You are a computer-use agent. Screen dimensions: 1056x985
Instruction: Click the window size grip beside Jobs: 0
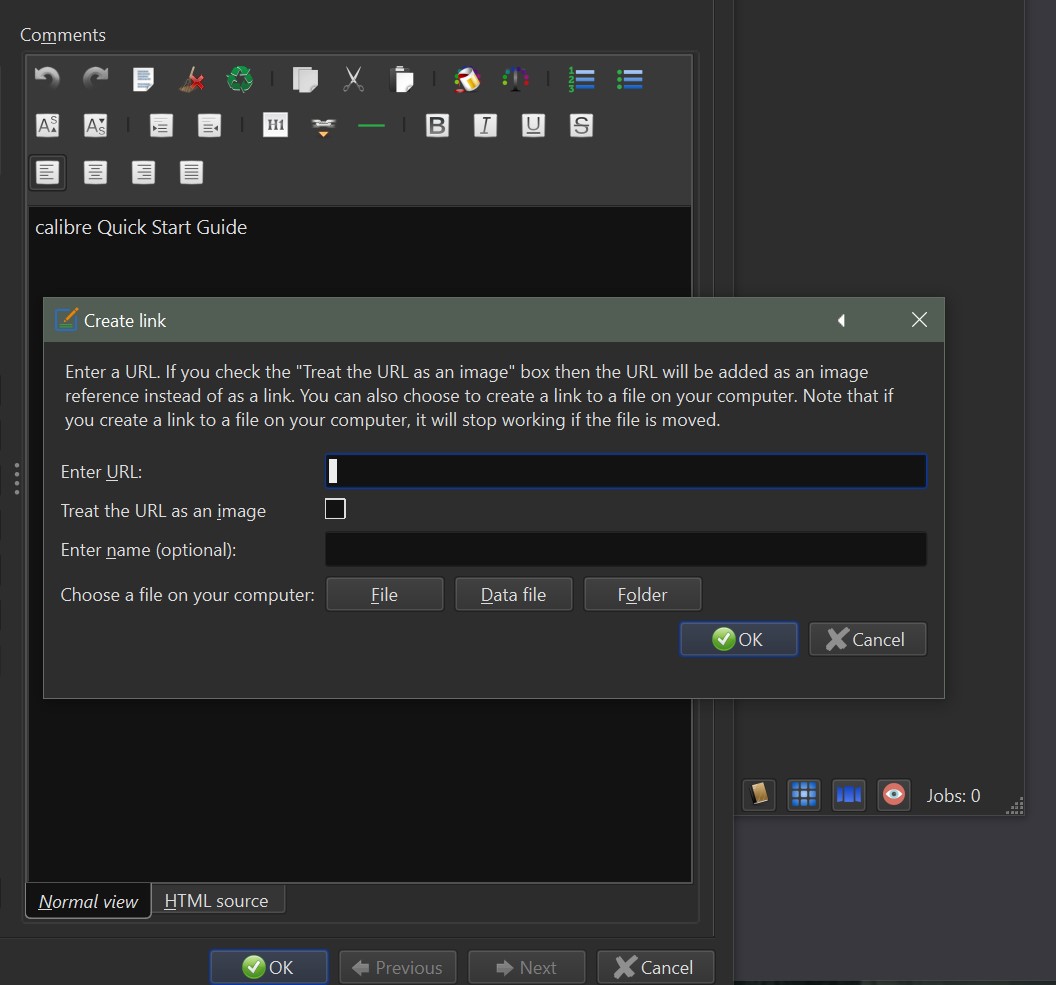(1015, 806)
